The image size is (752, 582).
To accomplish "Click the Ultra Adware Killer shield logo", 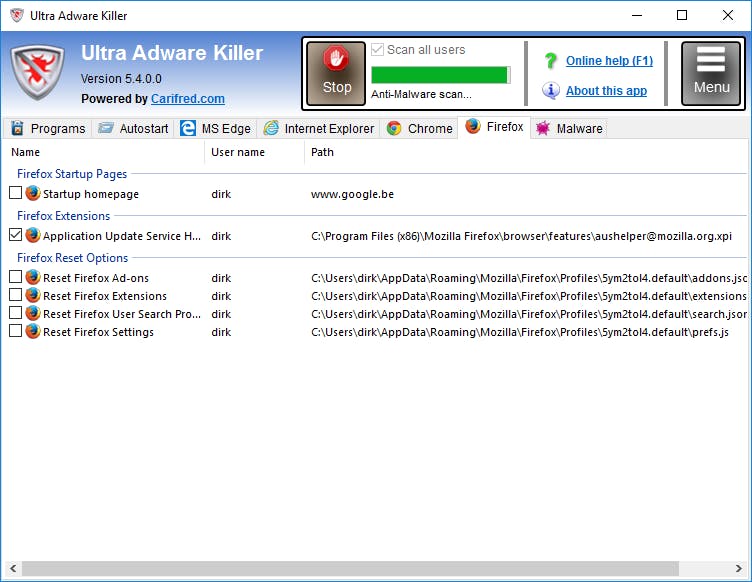I will click(37, 72).
